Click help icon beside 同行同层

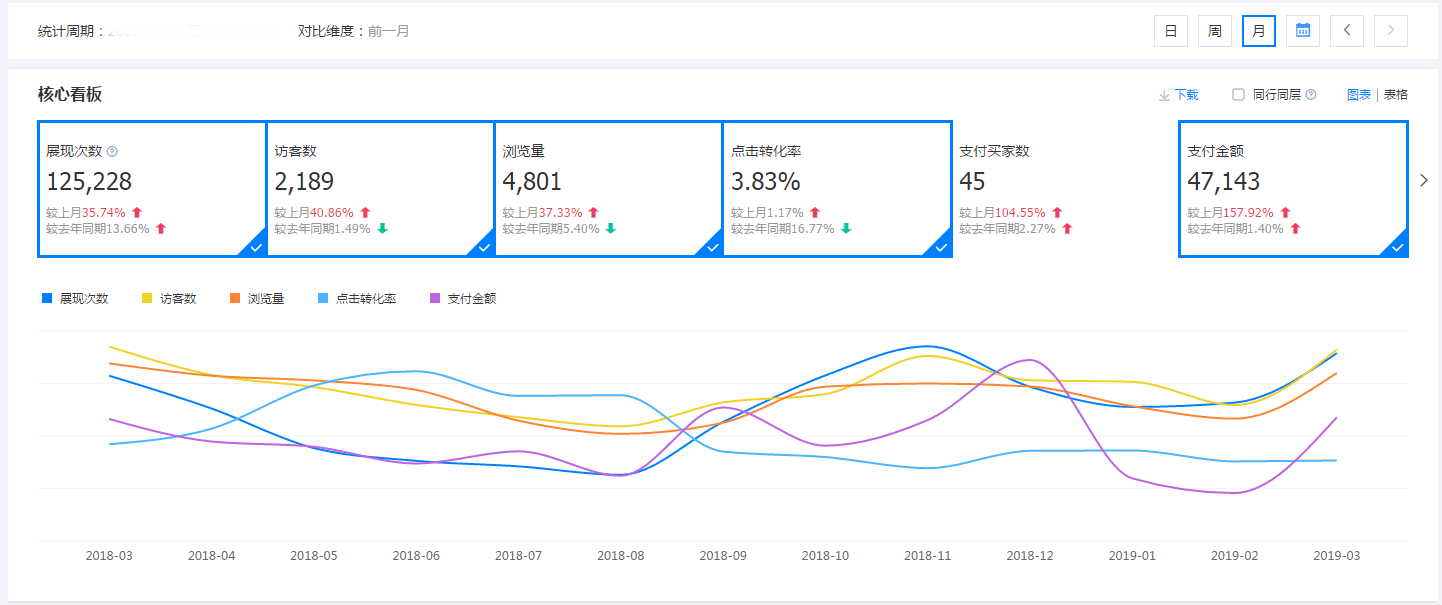(x=1311, y=95)
